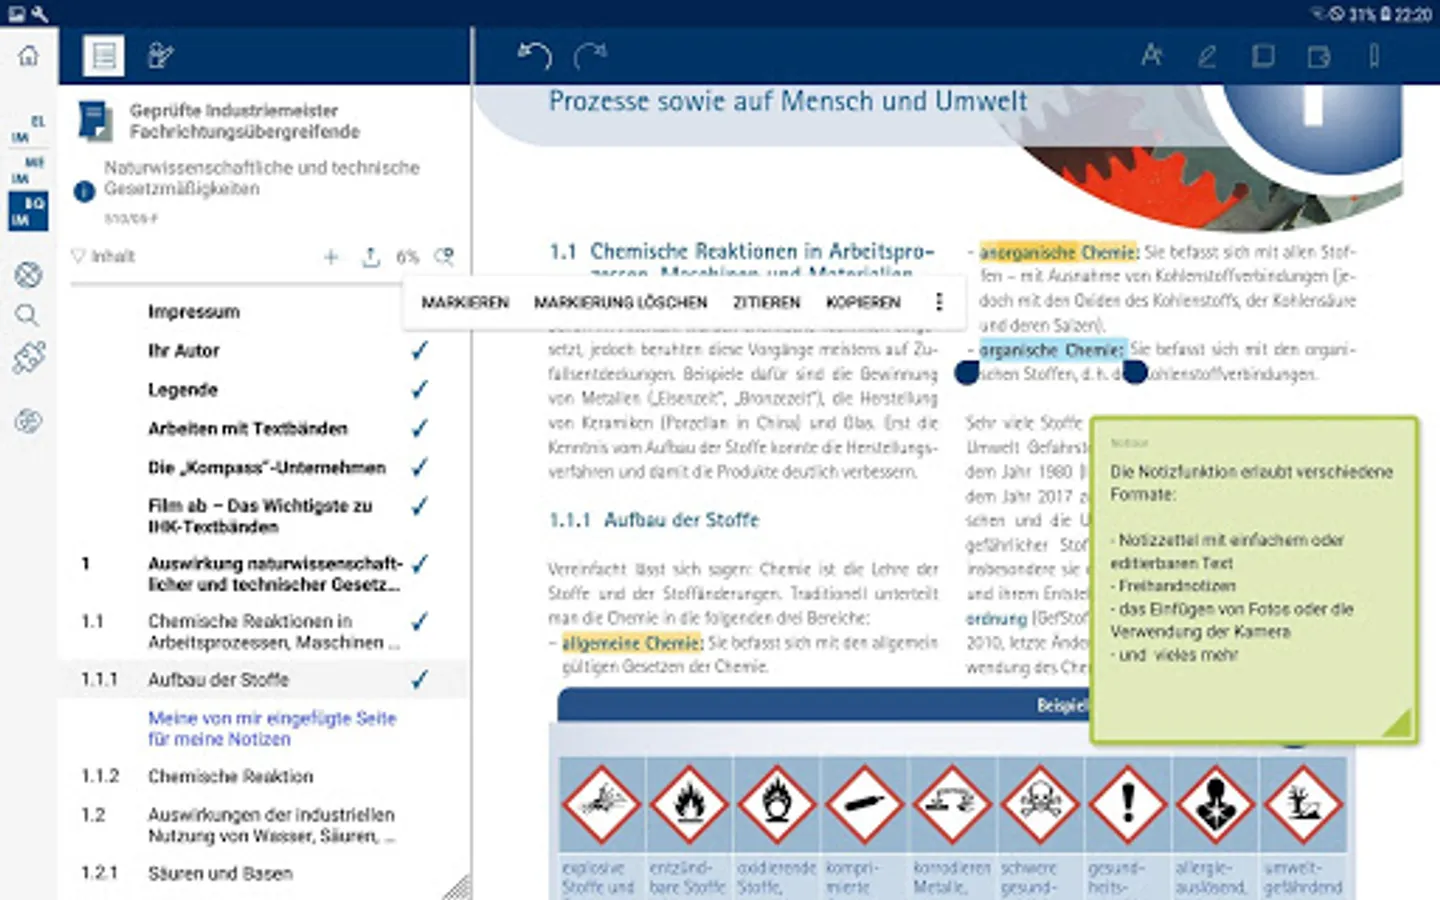
Task: Add a page with the plus icon
Action: point(331,257)
